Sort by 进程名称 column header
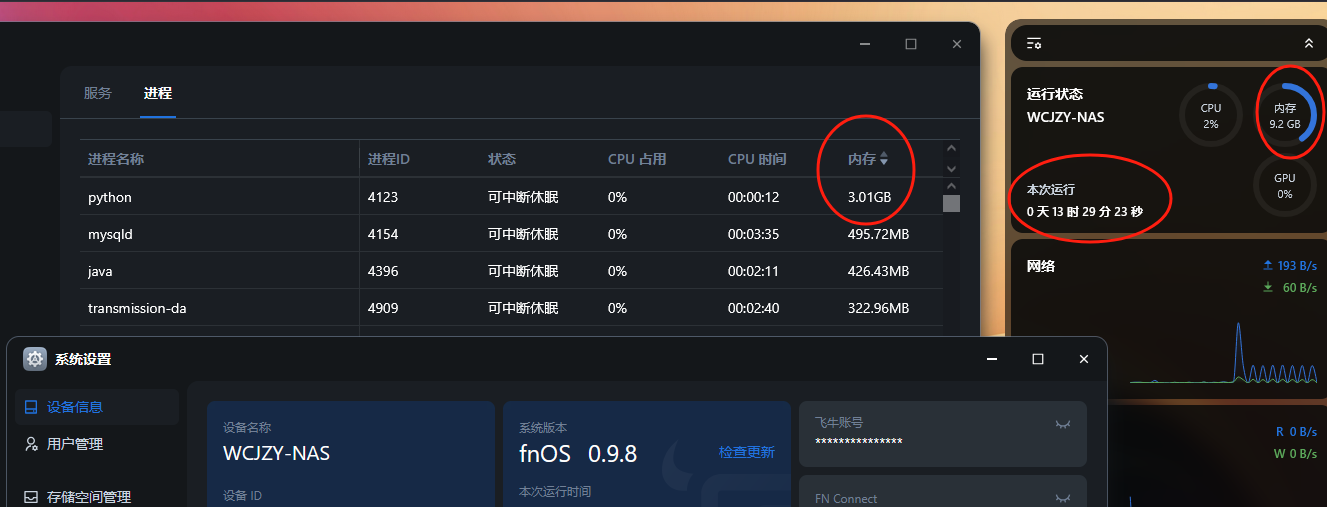The width and height of the screenshot is (1327, 507). click(x=116, y=159)
